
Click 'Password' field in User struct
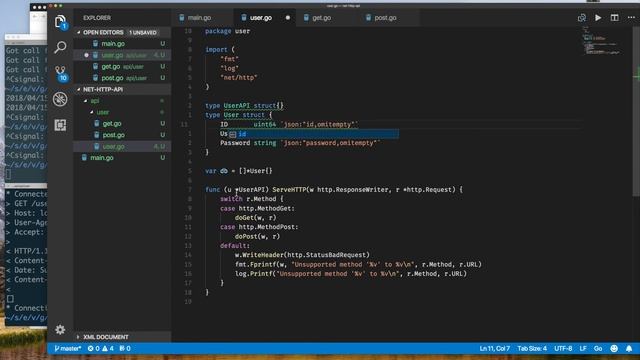235,143
